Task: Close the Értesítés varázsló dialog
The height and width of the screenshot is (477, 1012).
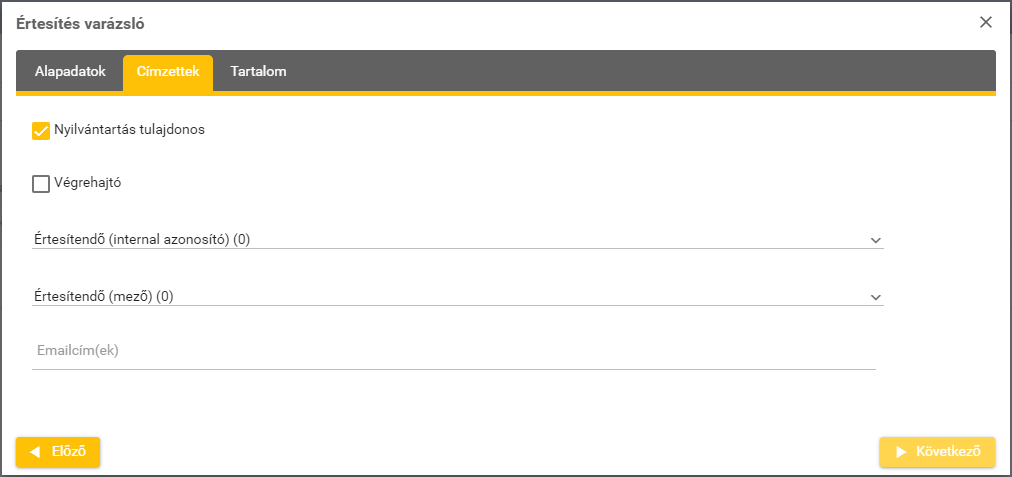Action: tap(986, 22)
